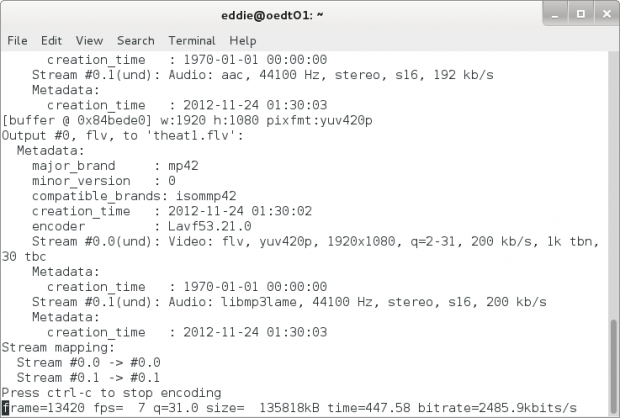This screenshot has height=418, width=620.
Task: Open the Help menu
Action: [243, 41]
